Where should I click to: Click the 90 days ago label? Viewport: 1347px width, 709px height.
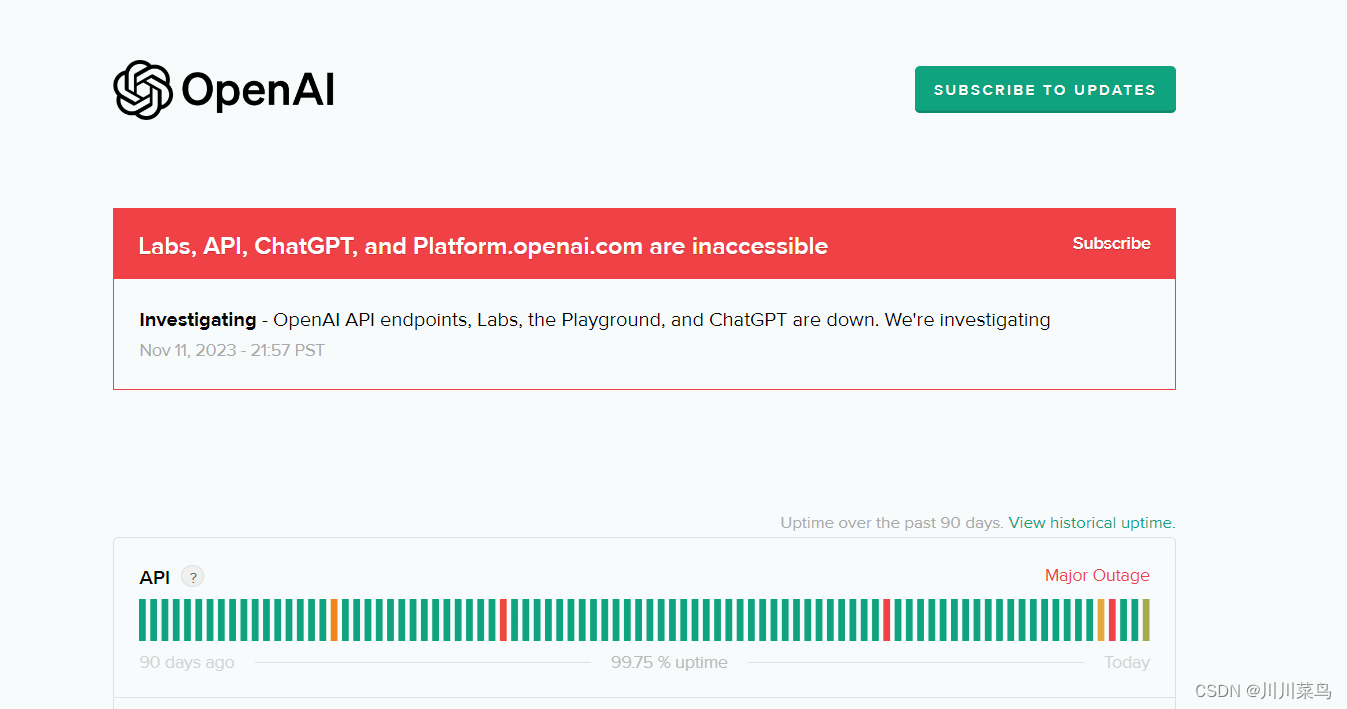pyautogui.click(x=187, y=663)
